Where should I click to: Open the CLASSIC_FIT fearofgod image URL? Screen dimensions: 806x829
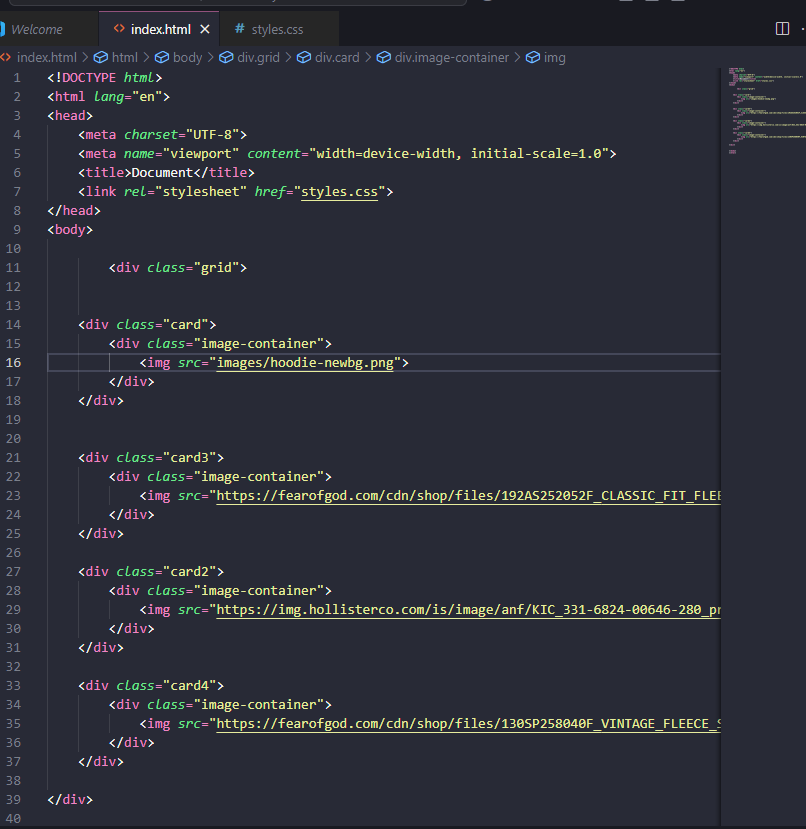pos(468,496)
